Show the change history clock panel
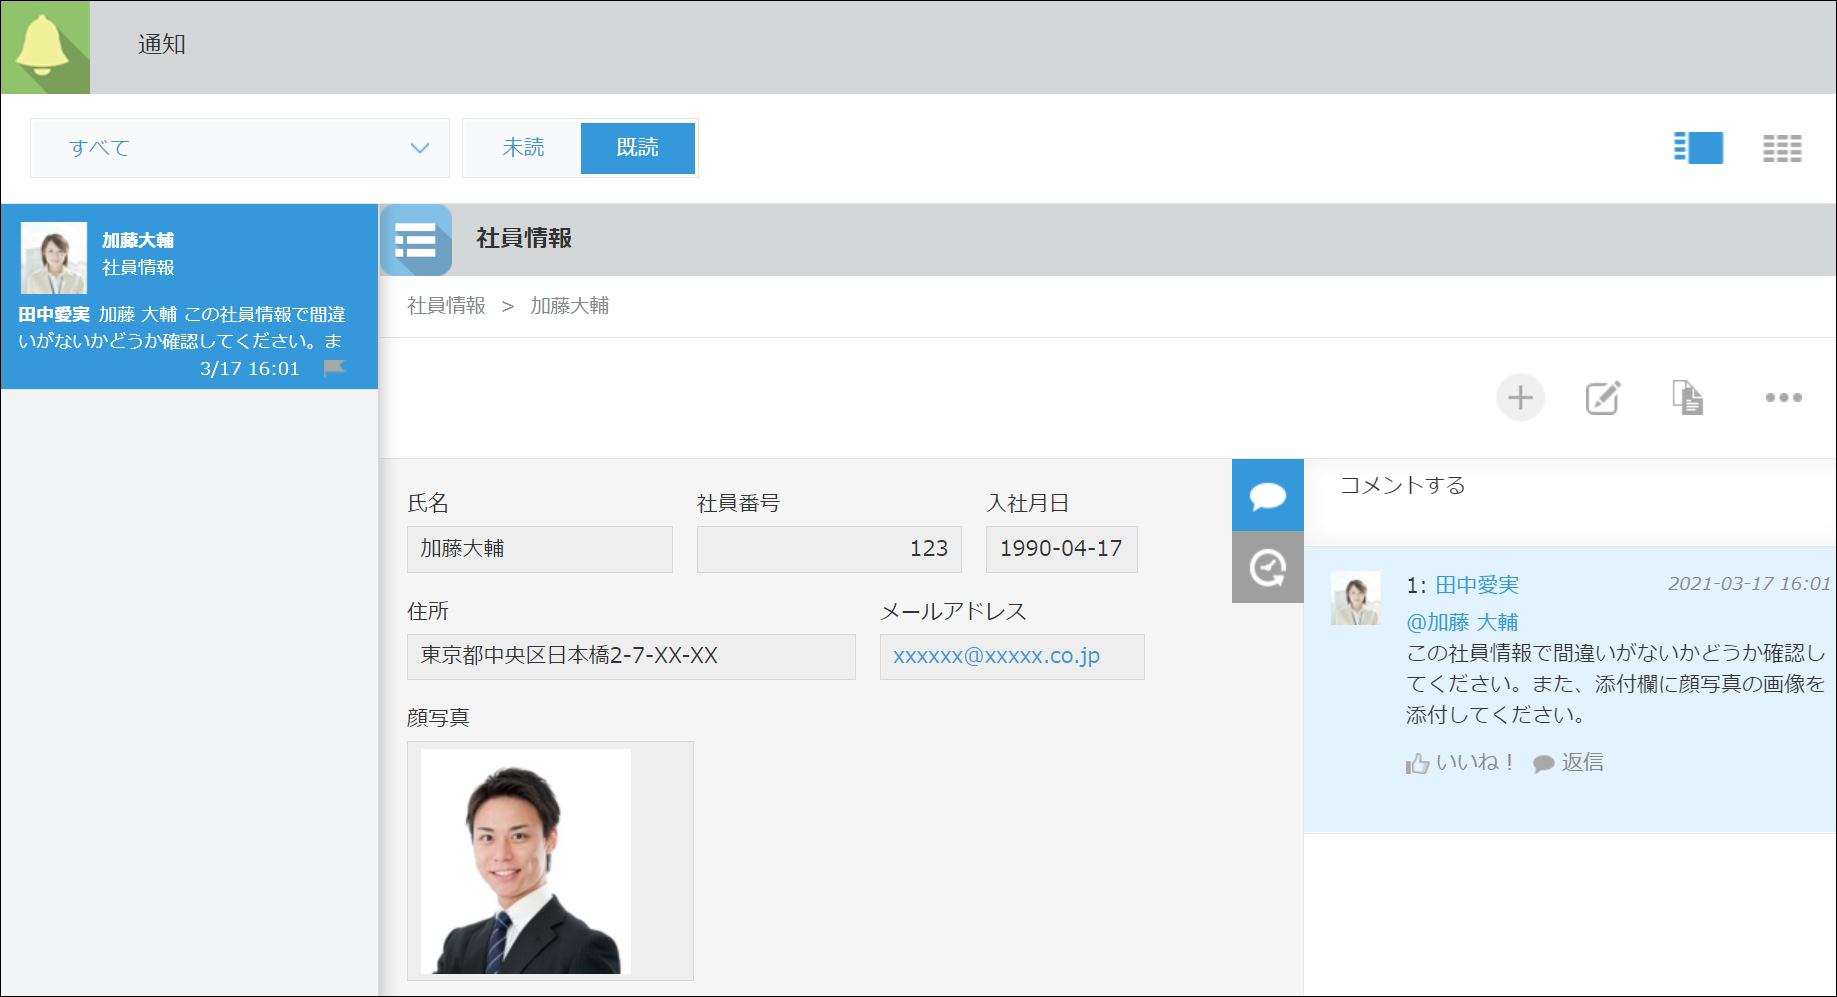1837x997 pixels. pyautogui.click(x=1267, y=568)
